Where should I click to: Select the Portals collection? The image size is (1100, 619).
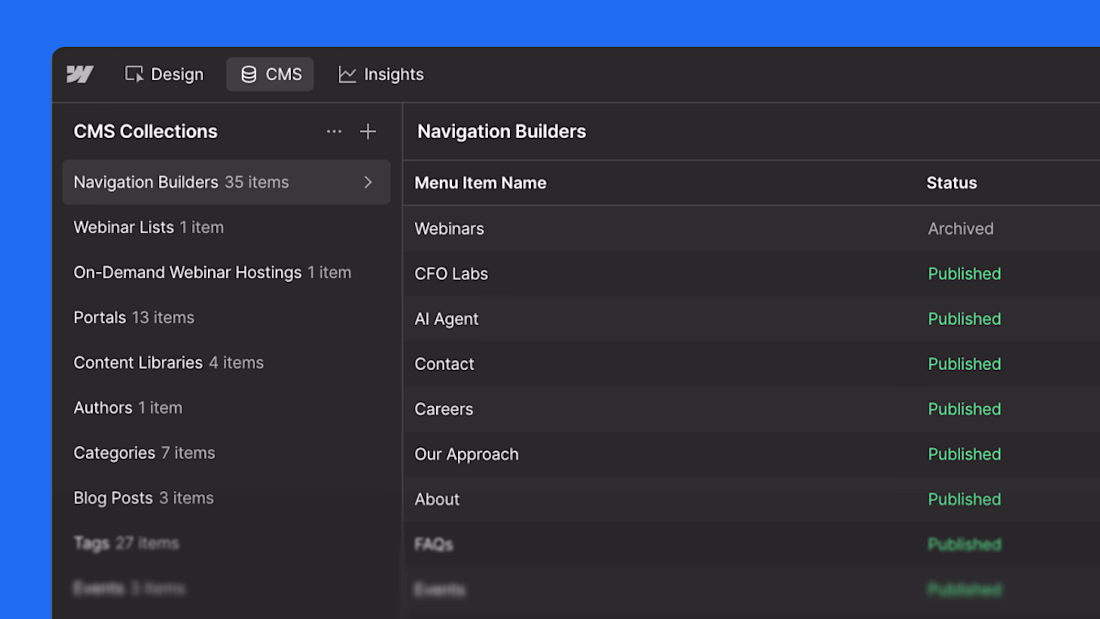(226, 318)
